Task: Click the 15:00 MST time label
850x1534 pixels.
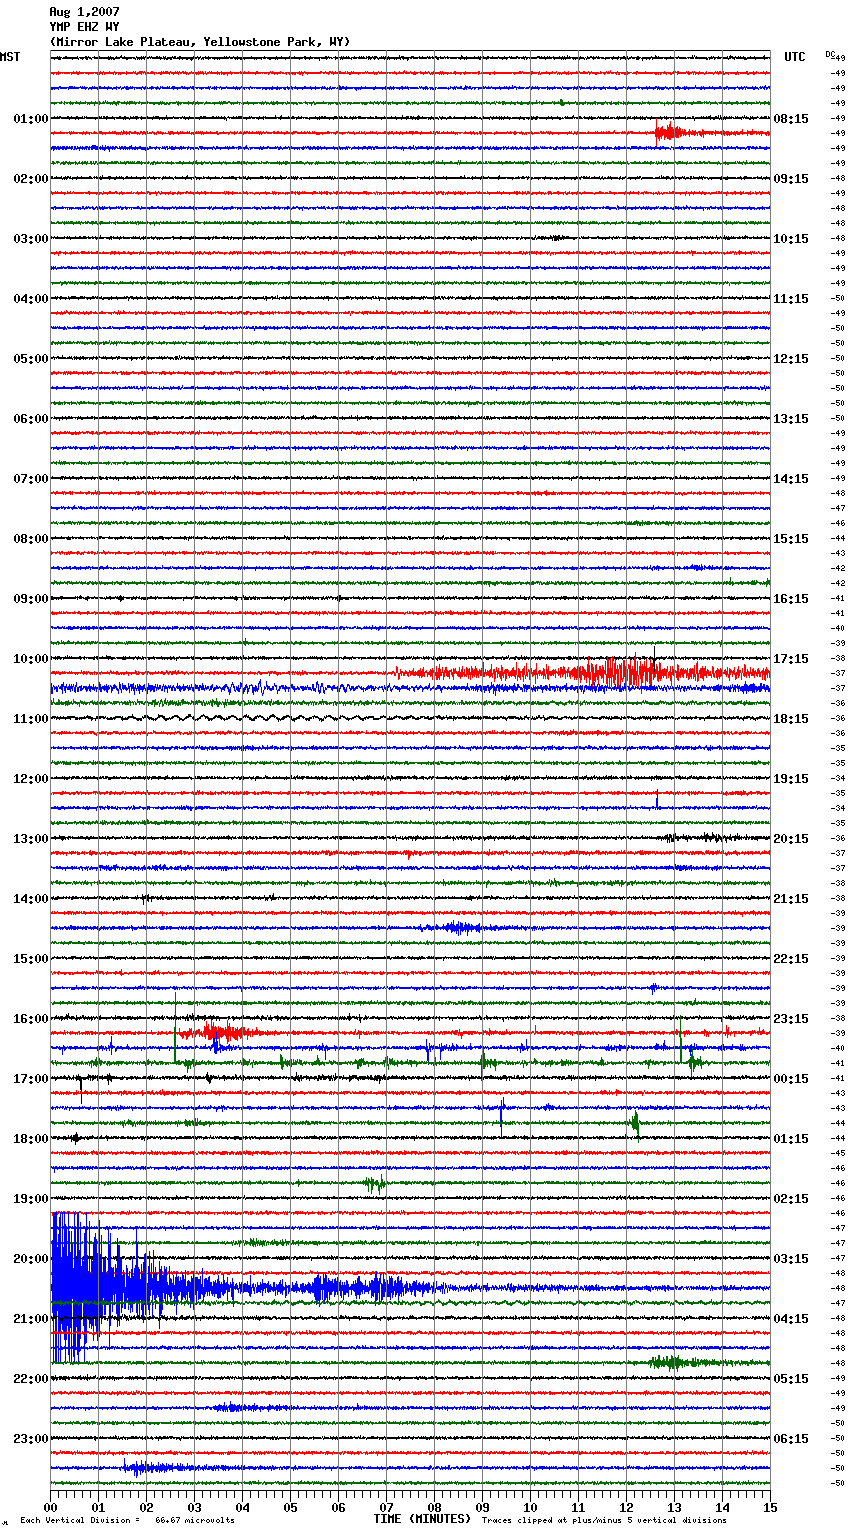Action: click(x=30, y=959)
